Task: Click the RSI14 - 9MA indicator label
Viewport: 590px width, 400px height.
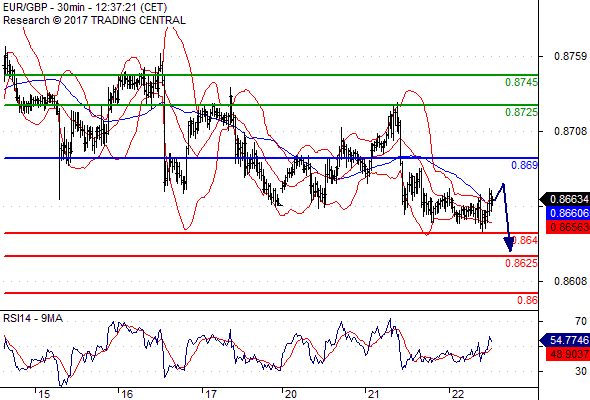Action: 33,318
